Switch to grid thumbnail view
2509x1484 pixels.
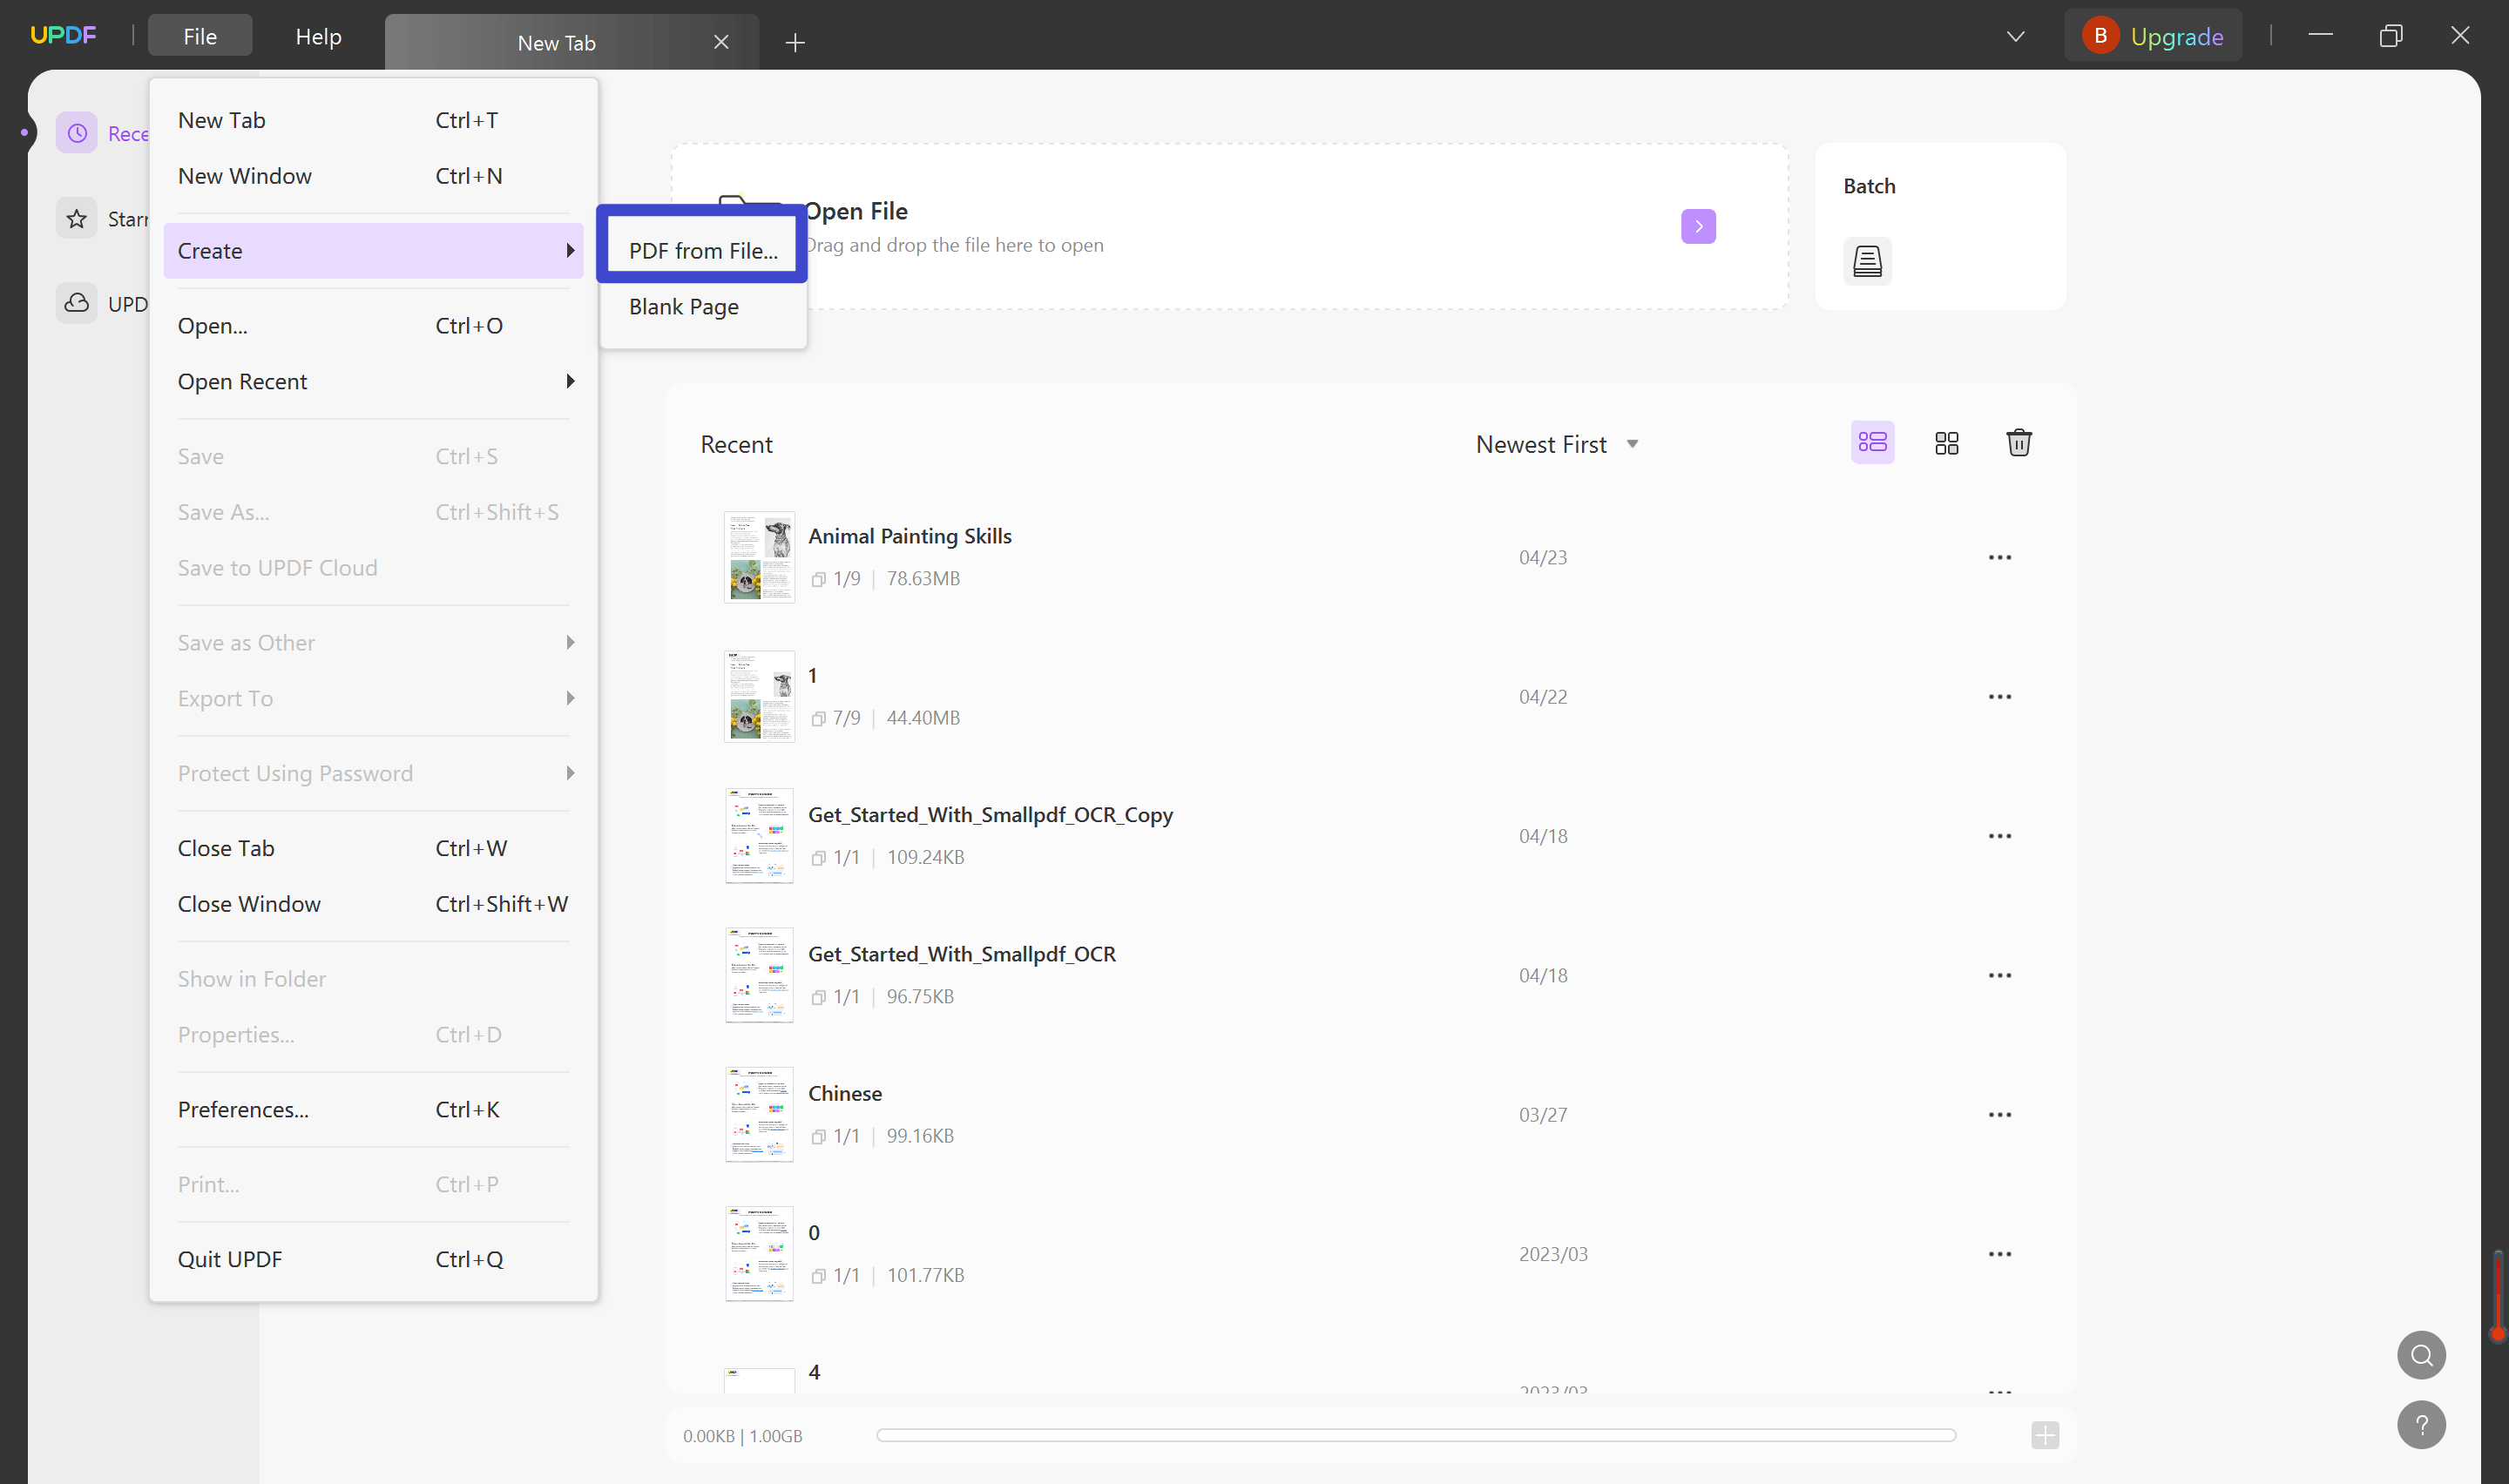click(x=1946, y=443)
